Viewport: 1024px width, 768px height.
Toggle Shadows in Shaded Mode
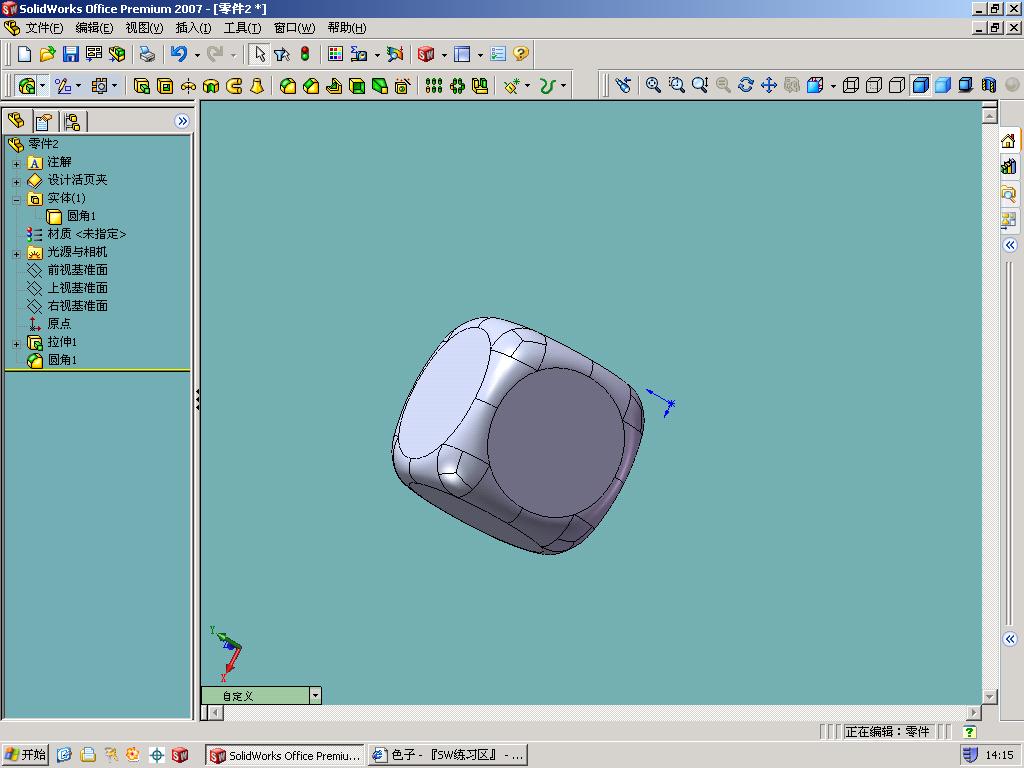(966, 86)
